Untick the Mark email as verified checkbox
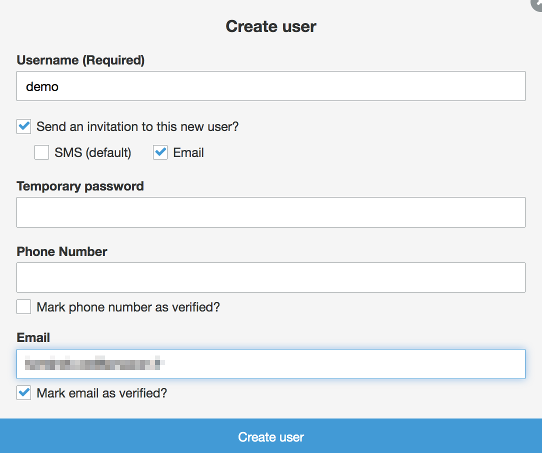This screenshot has height=453, width=542. pos(24,393)
